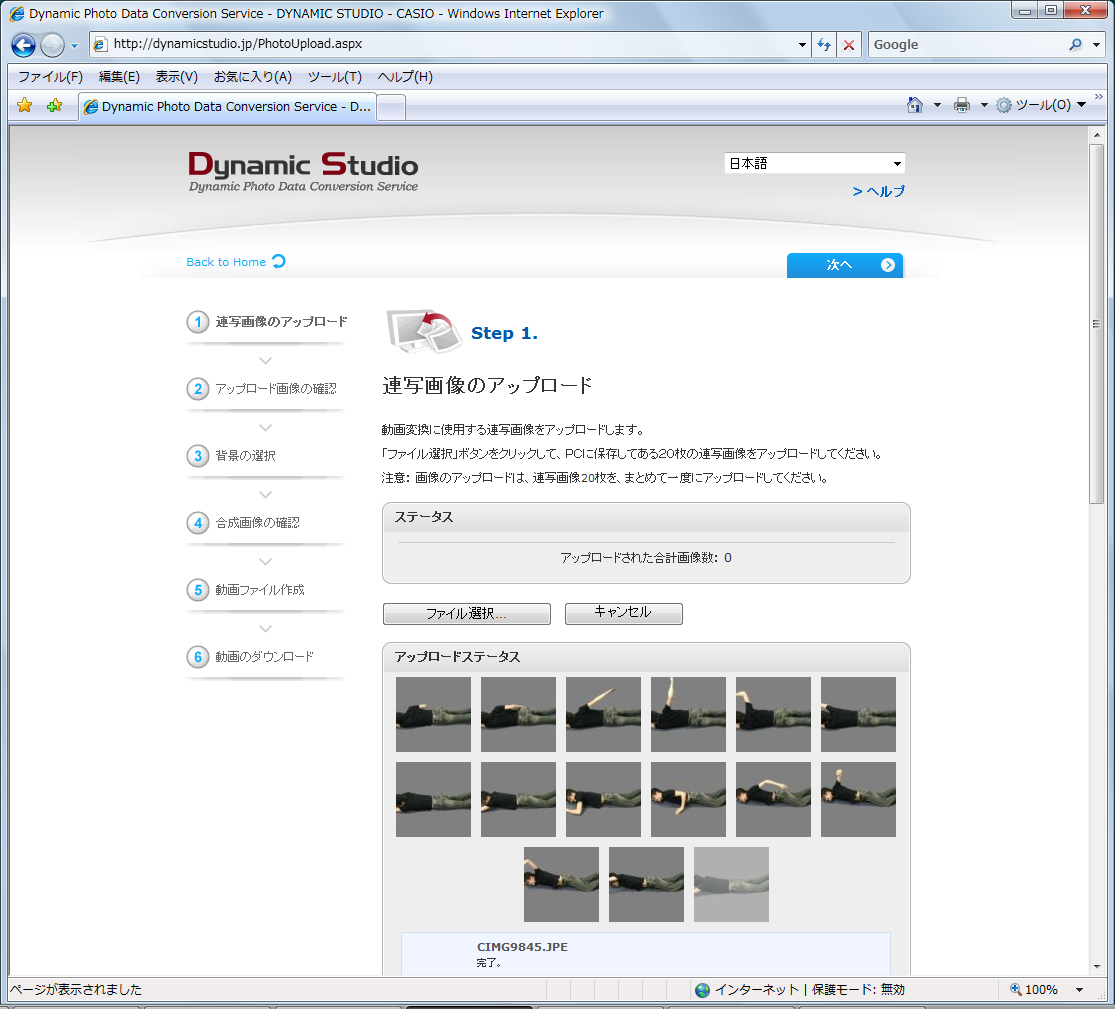The image size is (1115, 1009).
Task: Click the faded final upload thumbnail
Action: coord(730,884)
